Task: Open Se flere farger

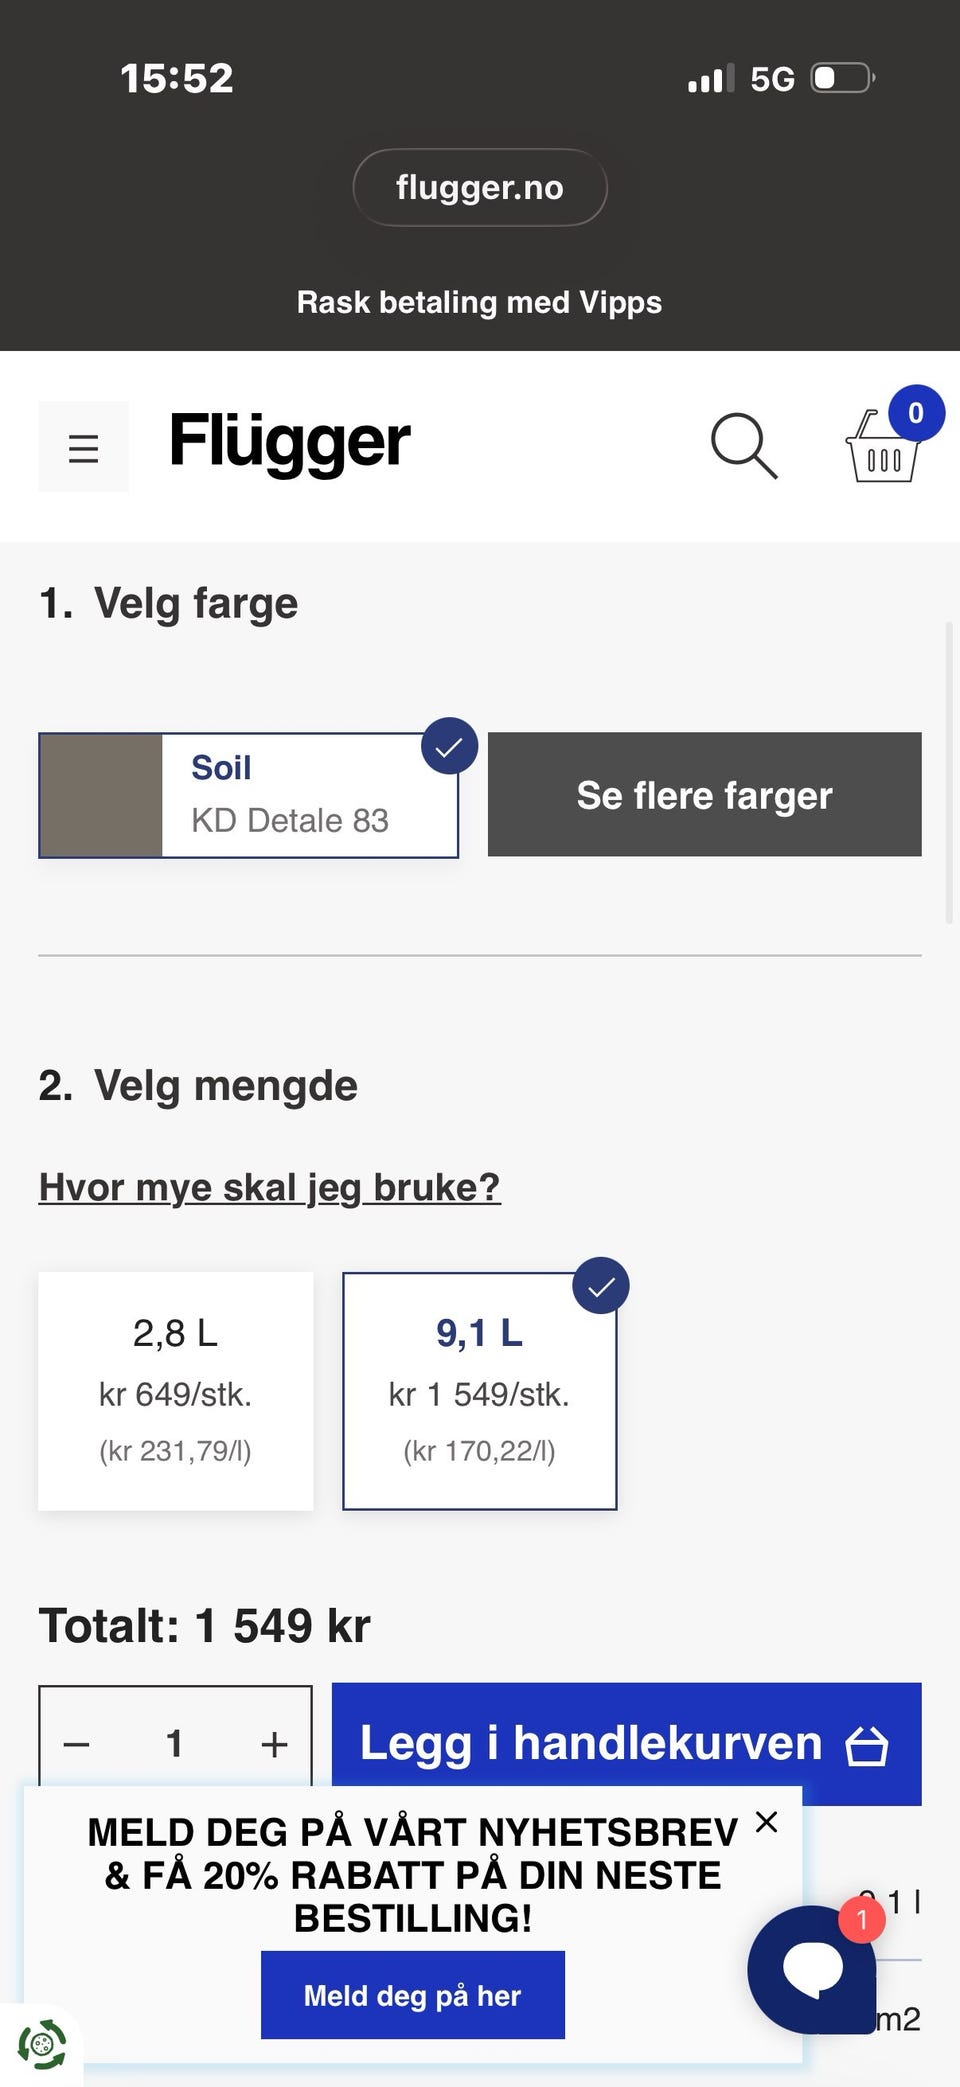Action: click(704, 794)
